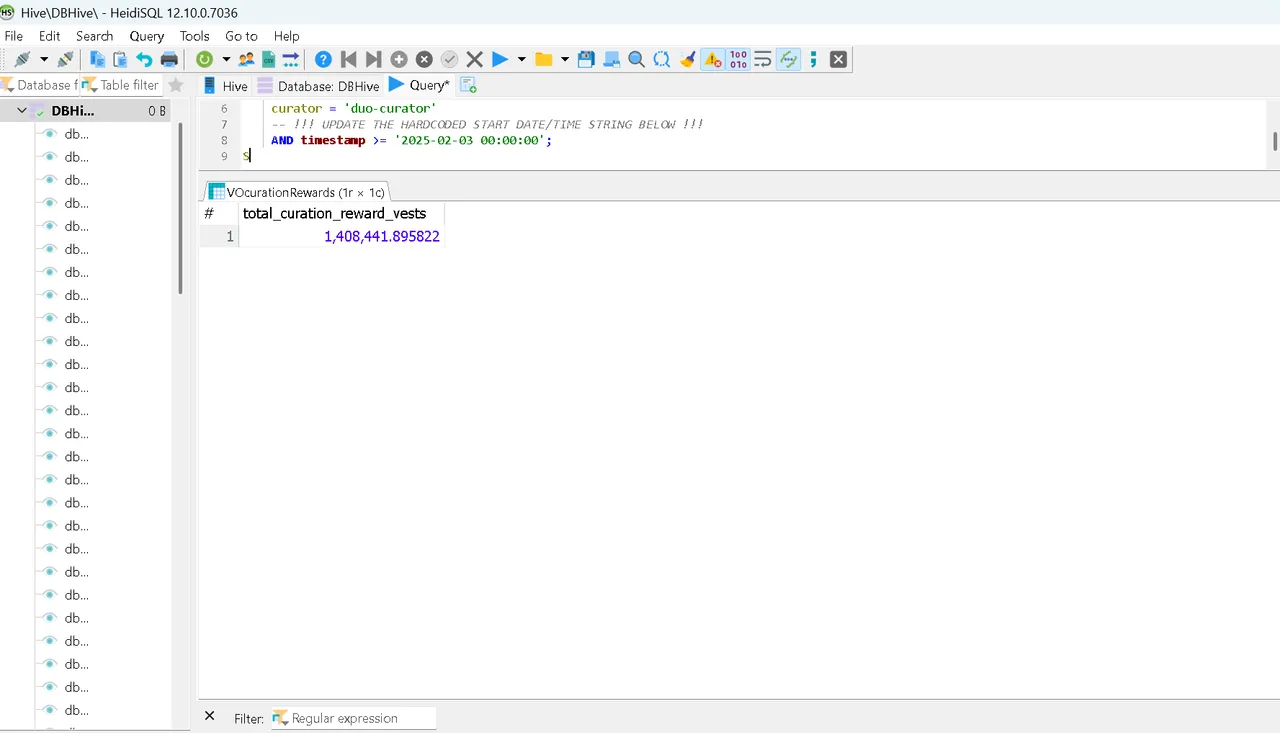Click the Copy toolbar icon

click(98, 59)
